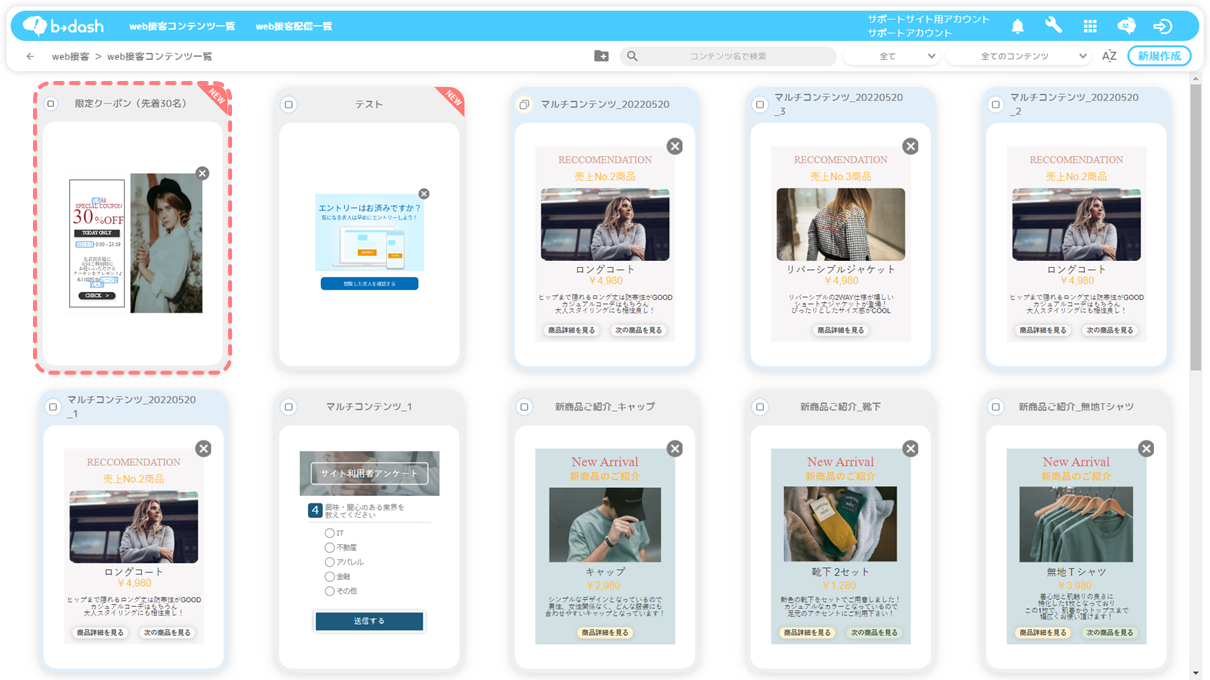Tick the 新商品ご紹介_無地Tシャツ checkbox
1210x680 pixels.
pos(995,407)
